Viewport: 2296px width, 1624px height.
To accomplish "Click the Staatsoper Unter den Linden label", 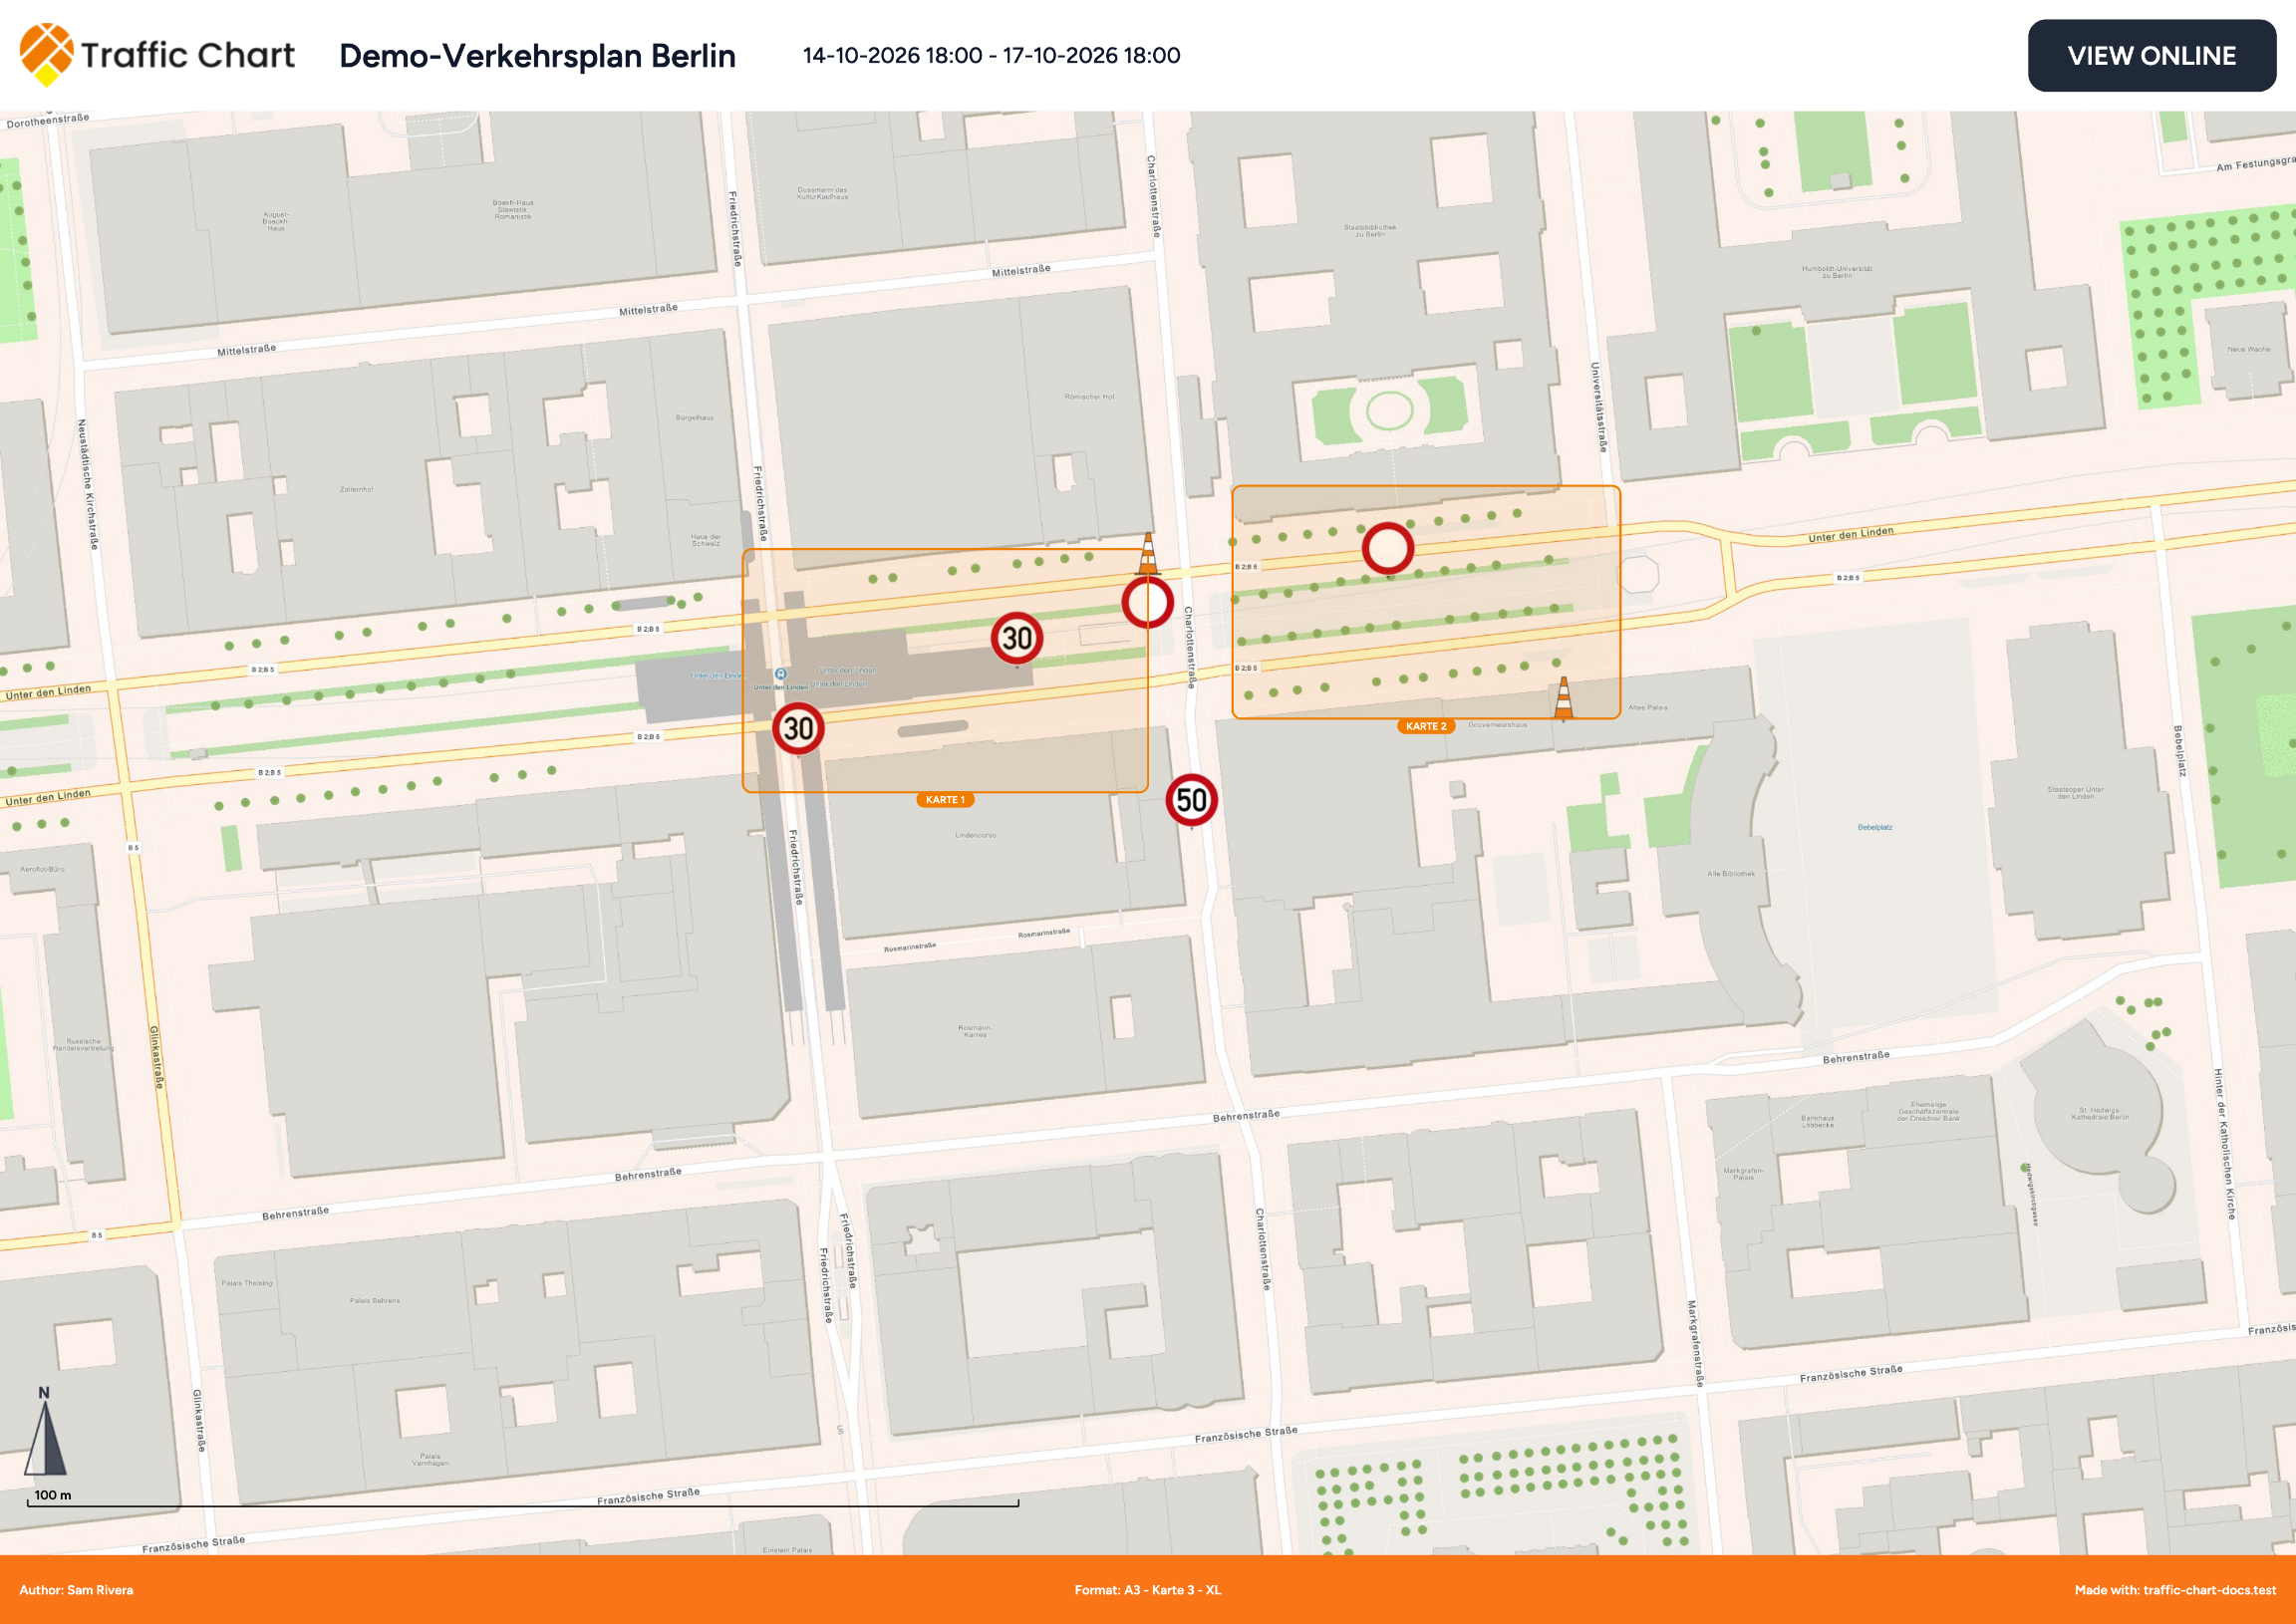I will pyautogui.click(x=2075, y=793).
